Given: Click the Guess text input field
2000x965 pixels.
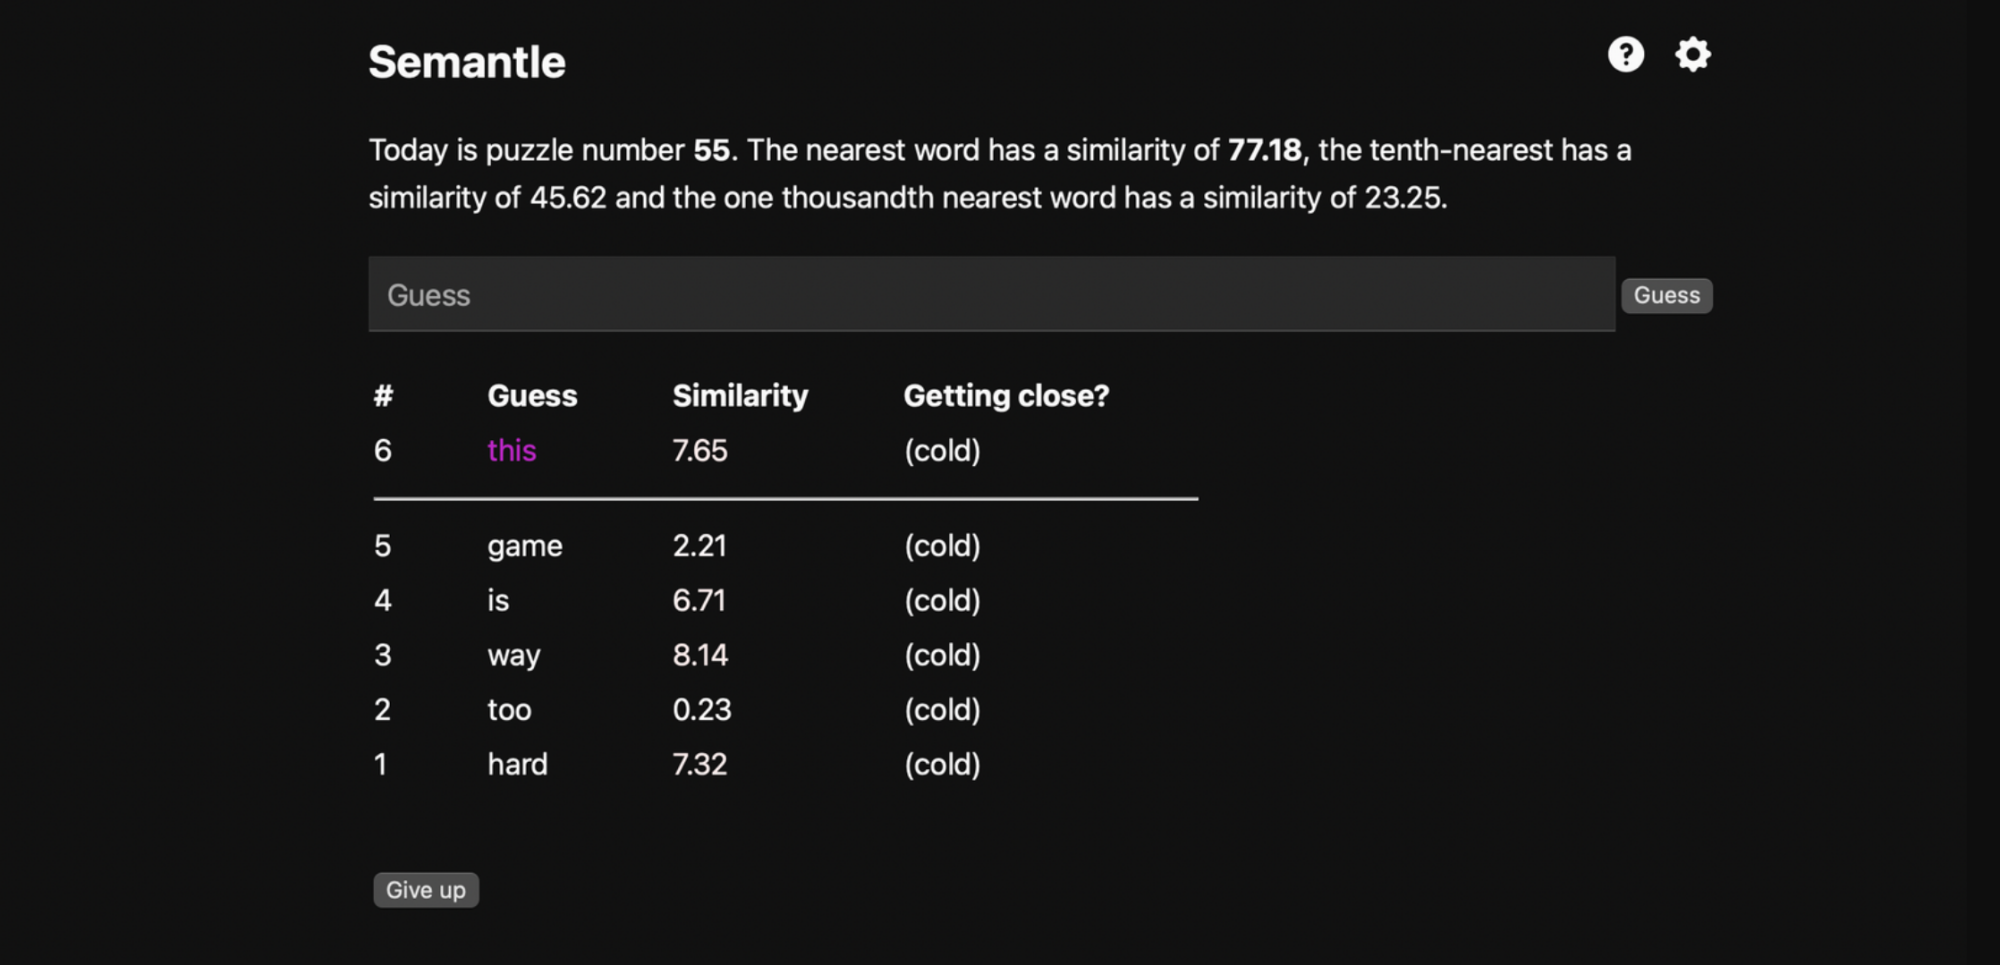Looking at the screenshot, I should (x=991, y=294).
